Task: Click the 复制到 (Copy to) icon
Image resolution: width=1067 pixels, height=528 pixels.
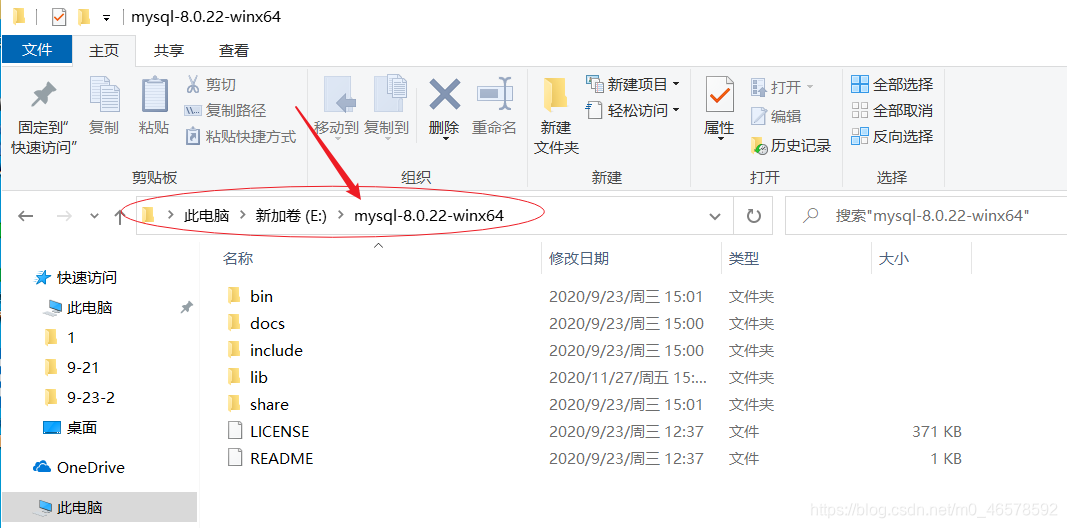Action: [x=389, y=95]
